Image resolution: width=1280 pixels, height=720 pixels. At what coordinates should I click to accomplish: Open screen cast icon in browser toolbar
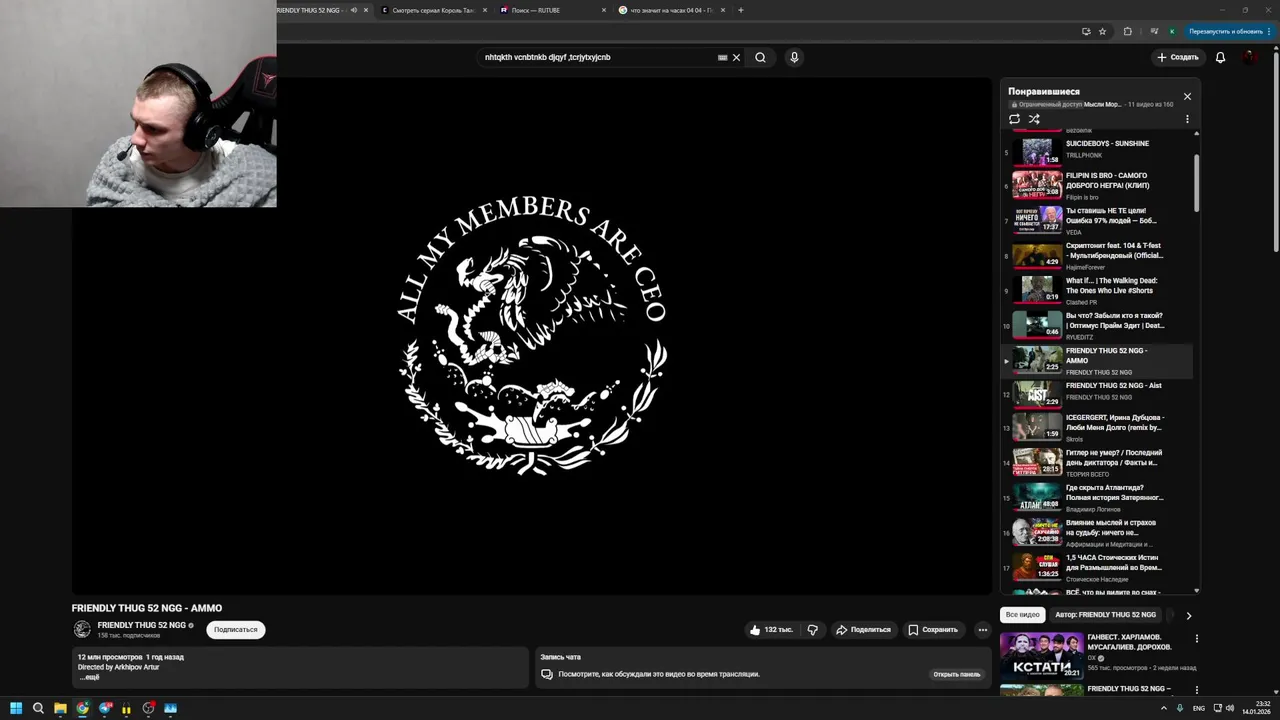tap(1086, 31)
